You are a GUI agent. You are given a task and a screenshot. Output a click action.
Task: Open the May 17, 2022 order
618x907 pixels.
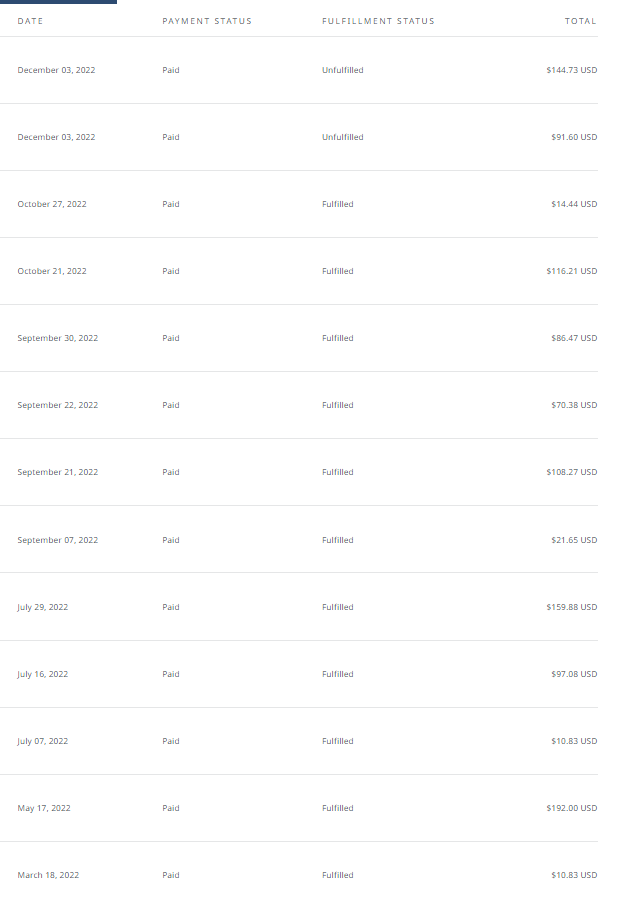click(299, 808)
